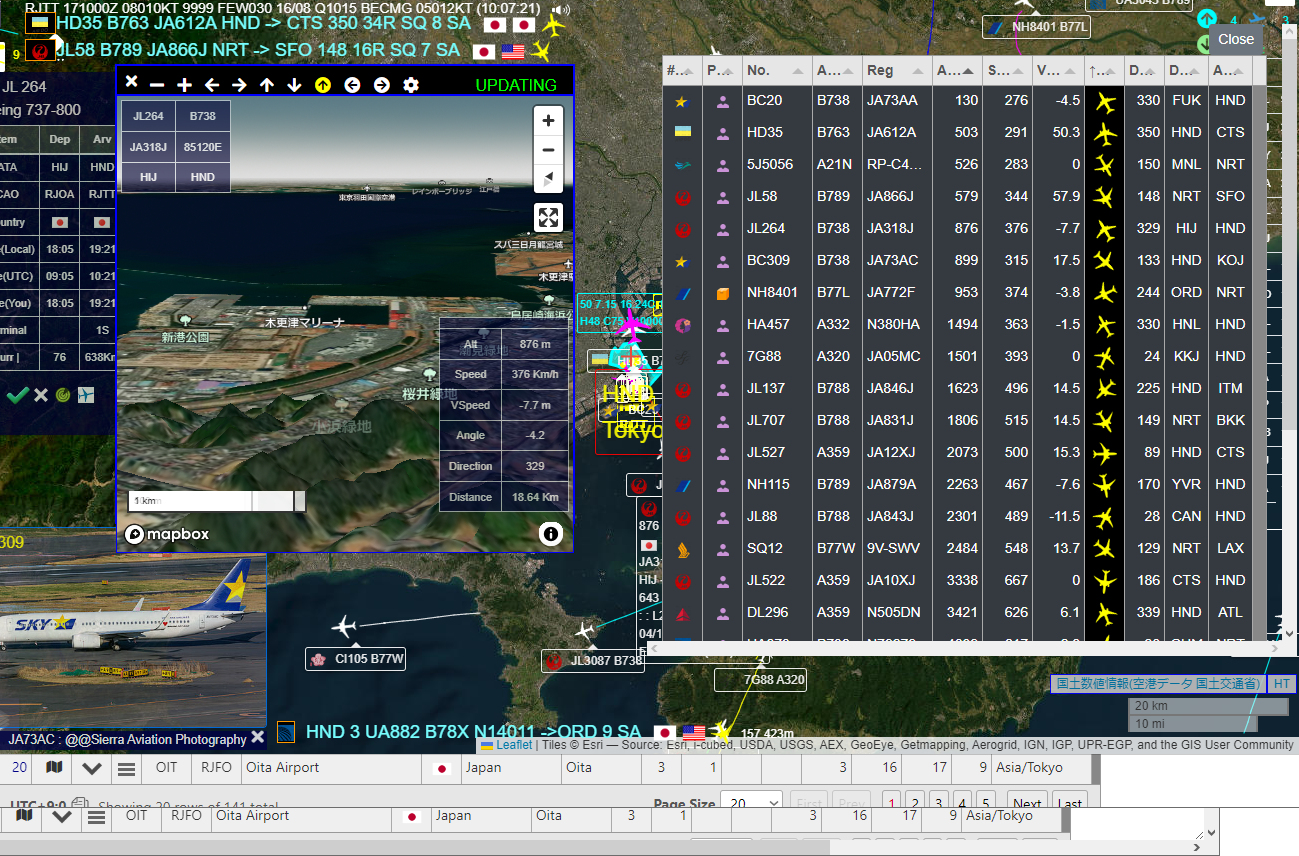Expand lower Oita Airport row chevron
Image resolution: width=1299 pixels, height=856 pixels.
coord(62,816)
